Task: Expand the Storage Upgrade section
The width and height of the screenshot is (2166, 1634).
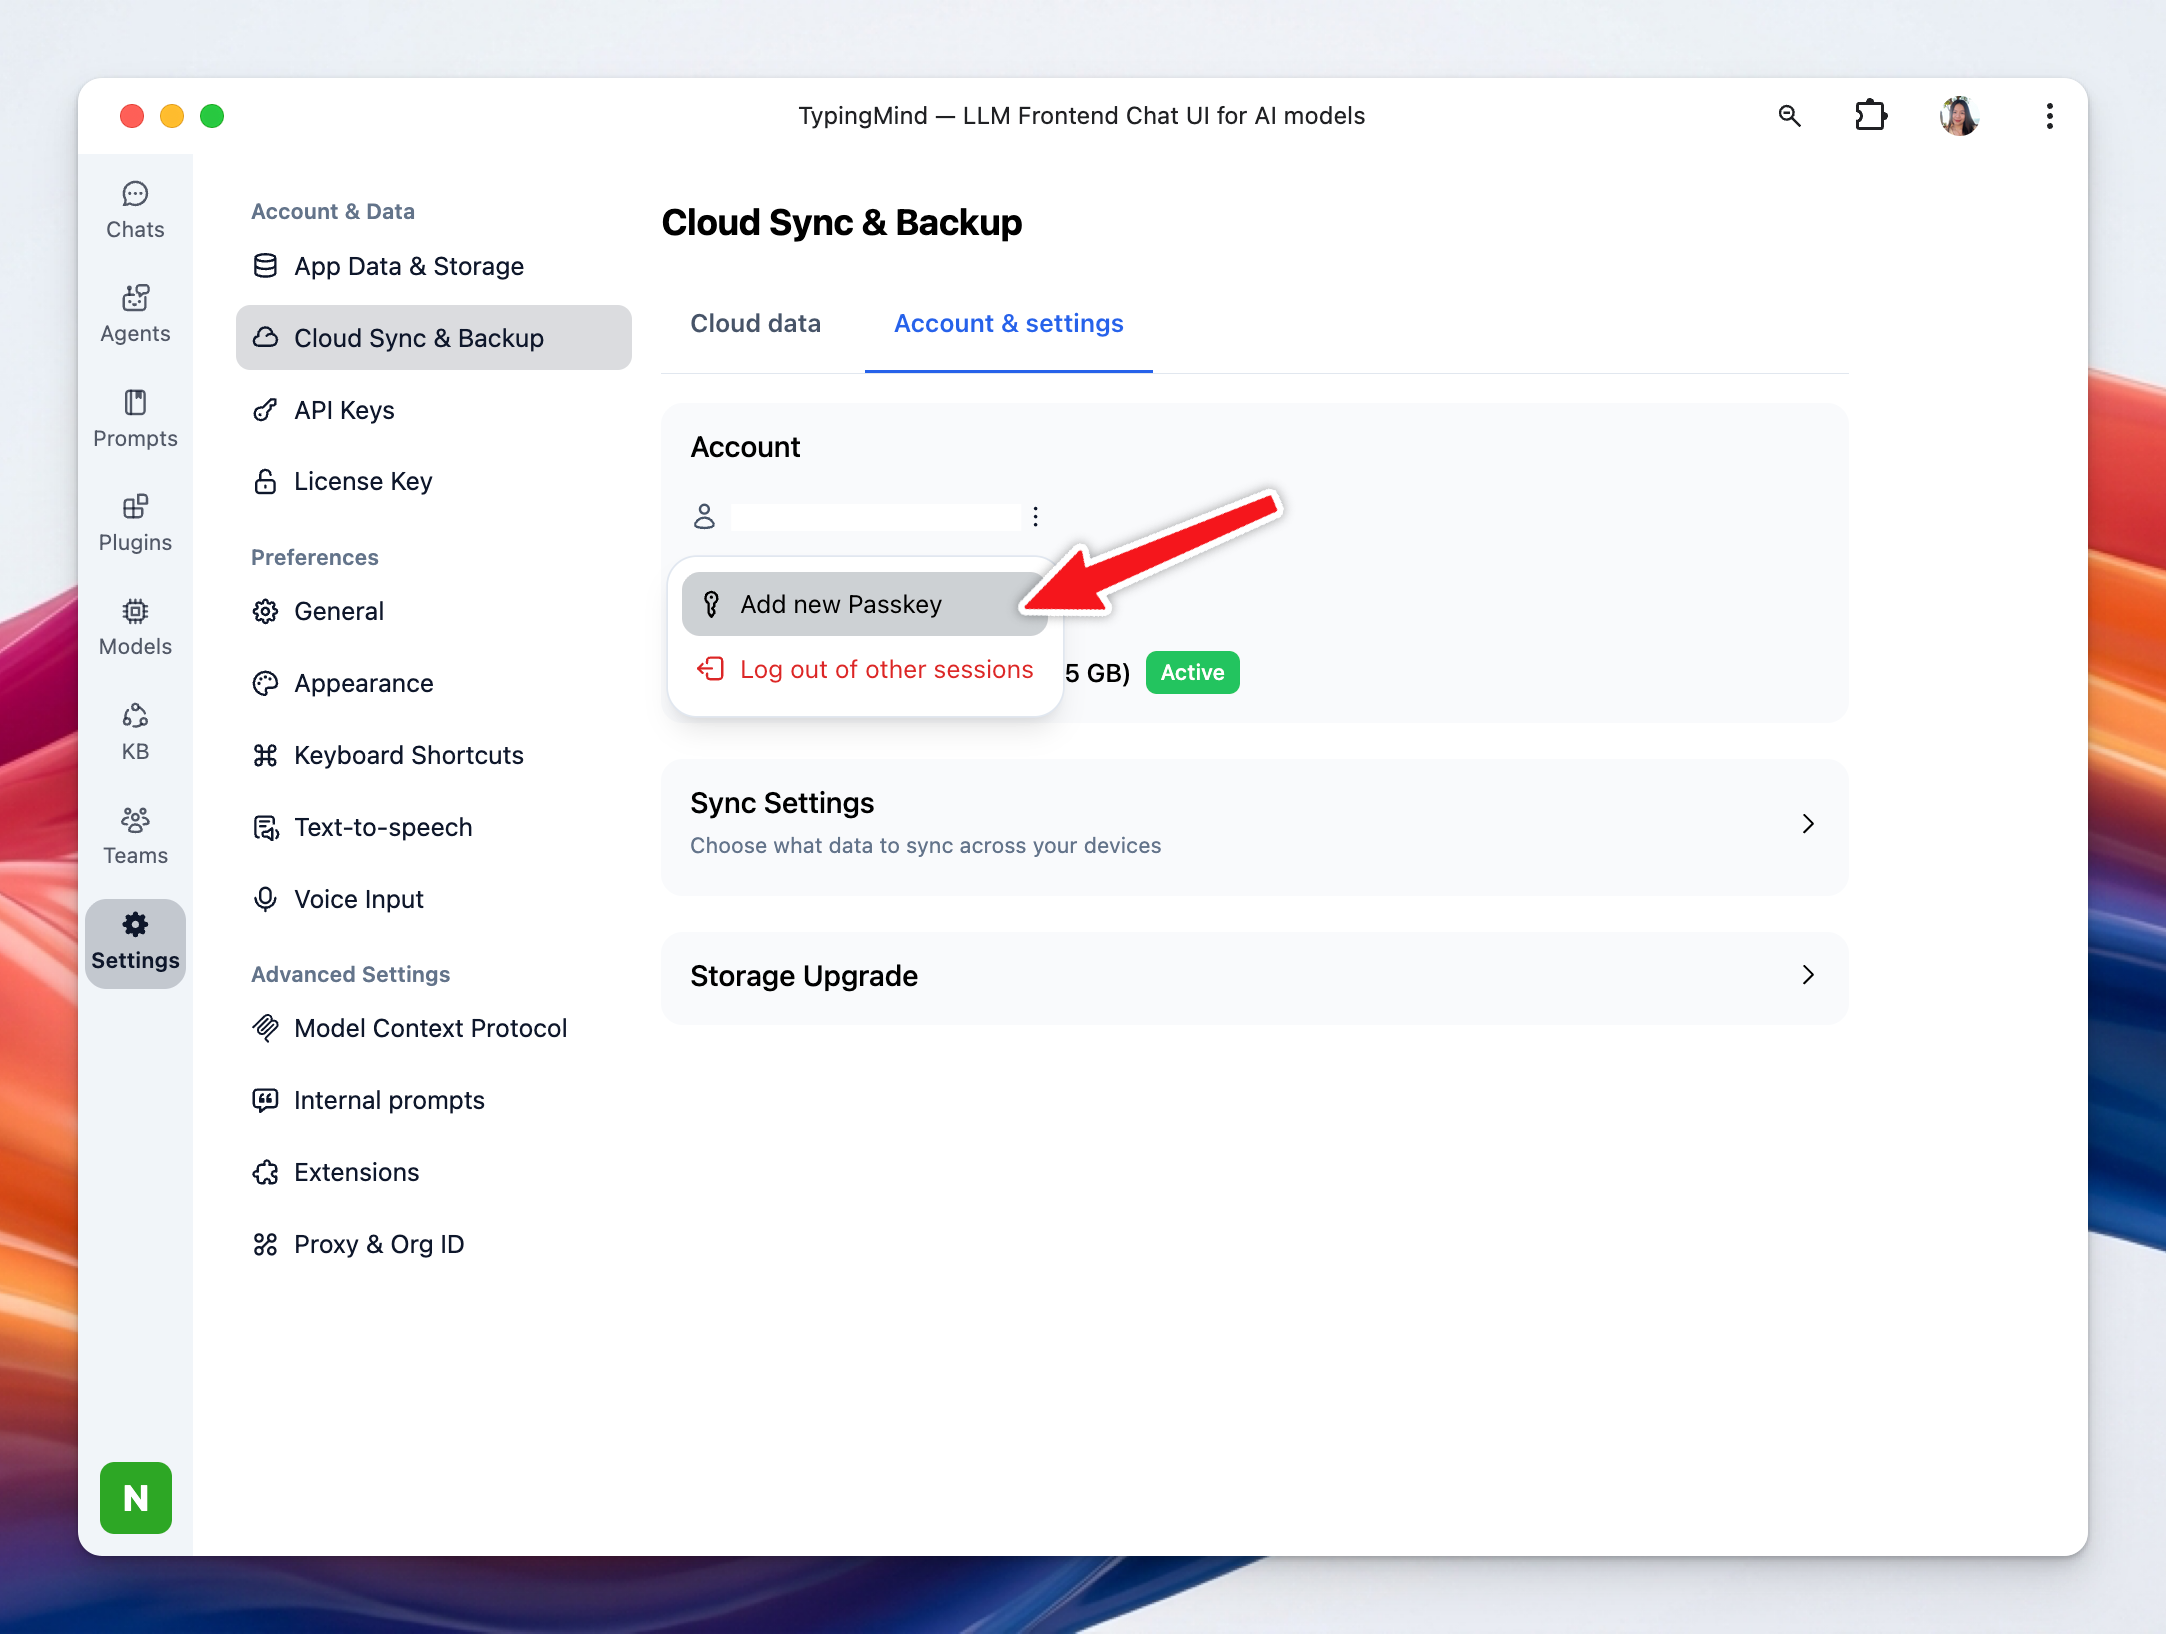Action: pyautogui.click(x=1254, y=976)
